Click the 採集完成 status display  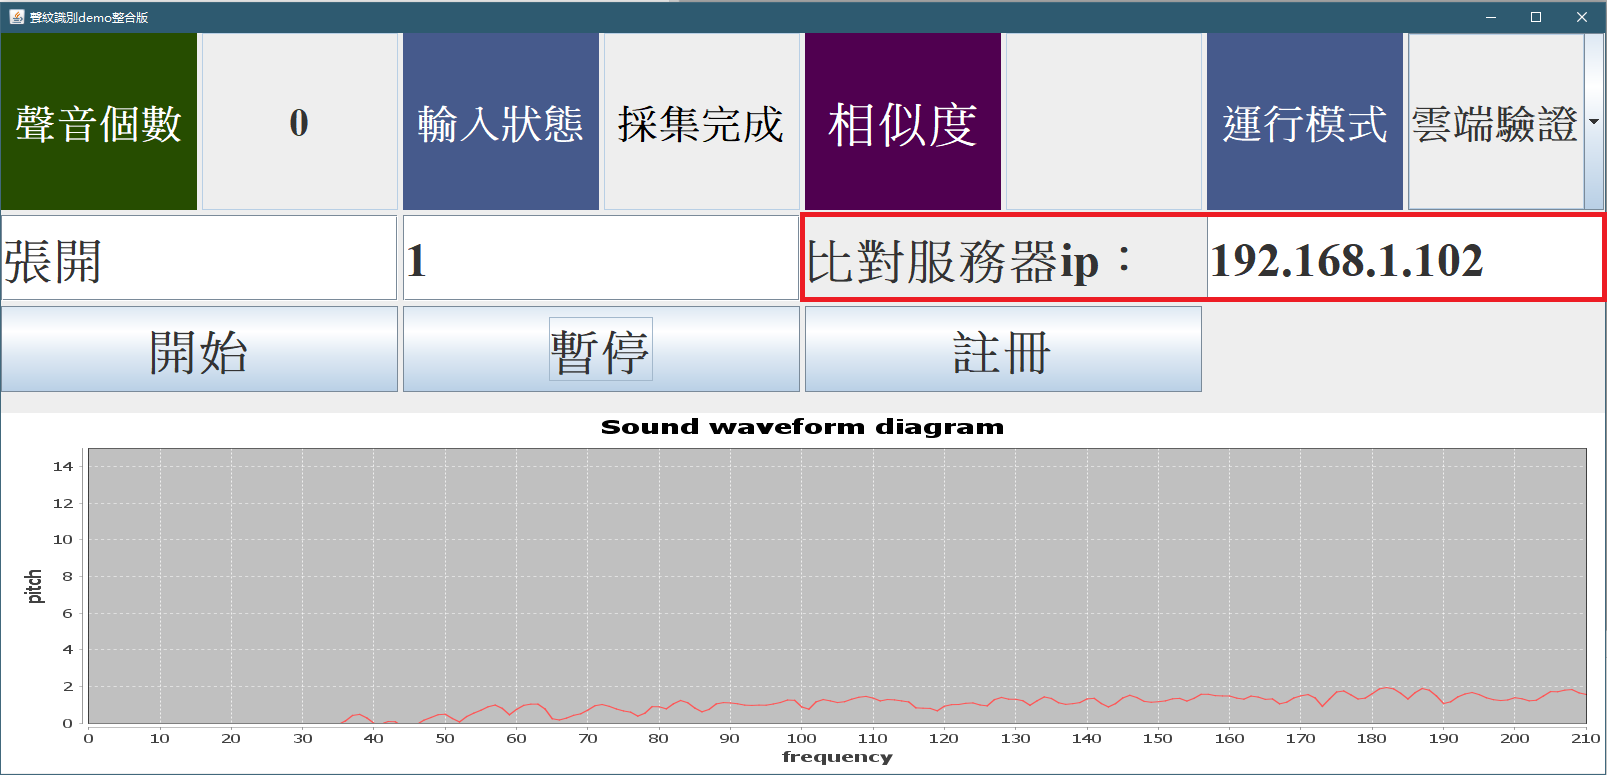701,122
